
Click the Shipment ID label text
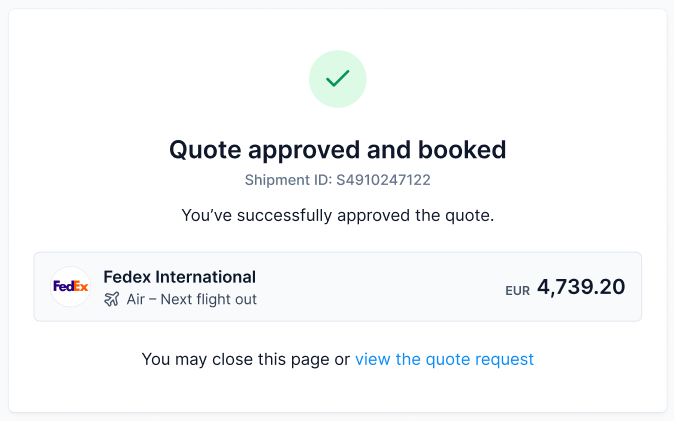[x=288, y=180]
